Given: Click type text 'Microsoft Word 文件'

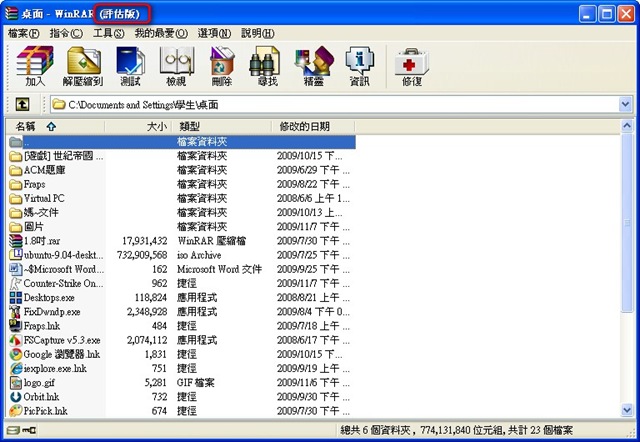Looking at the screenshot, I should pyautogui.click(x=220, y=269).
